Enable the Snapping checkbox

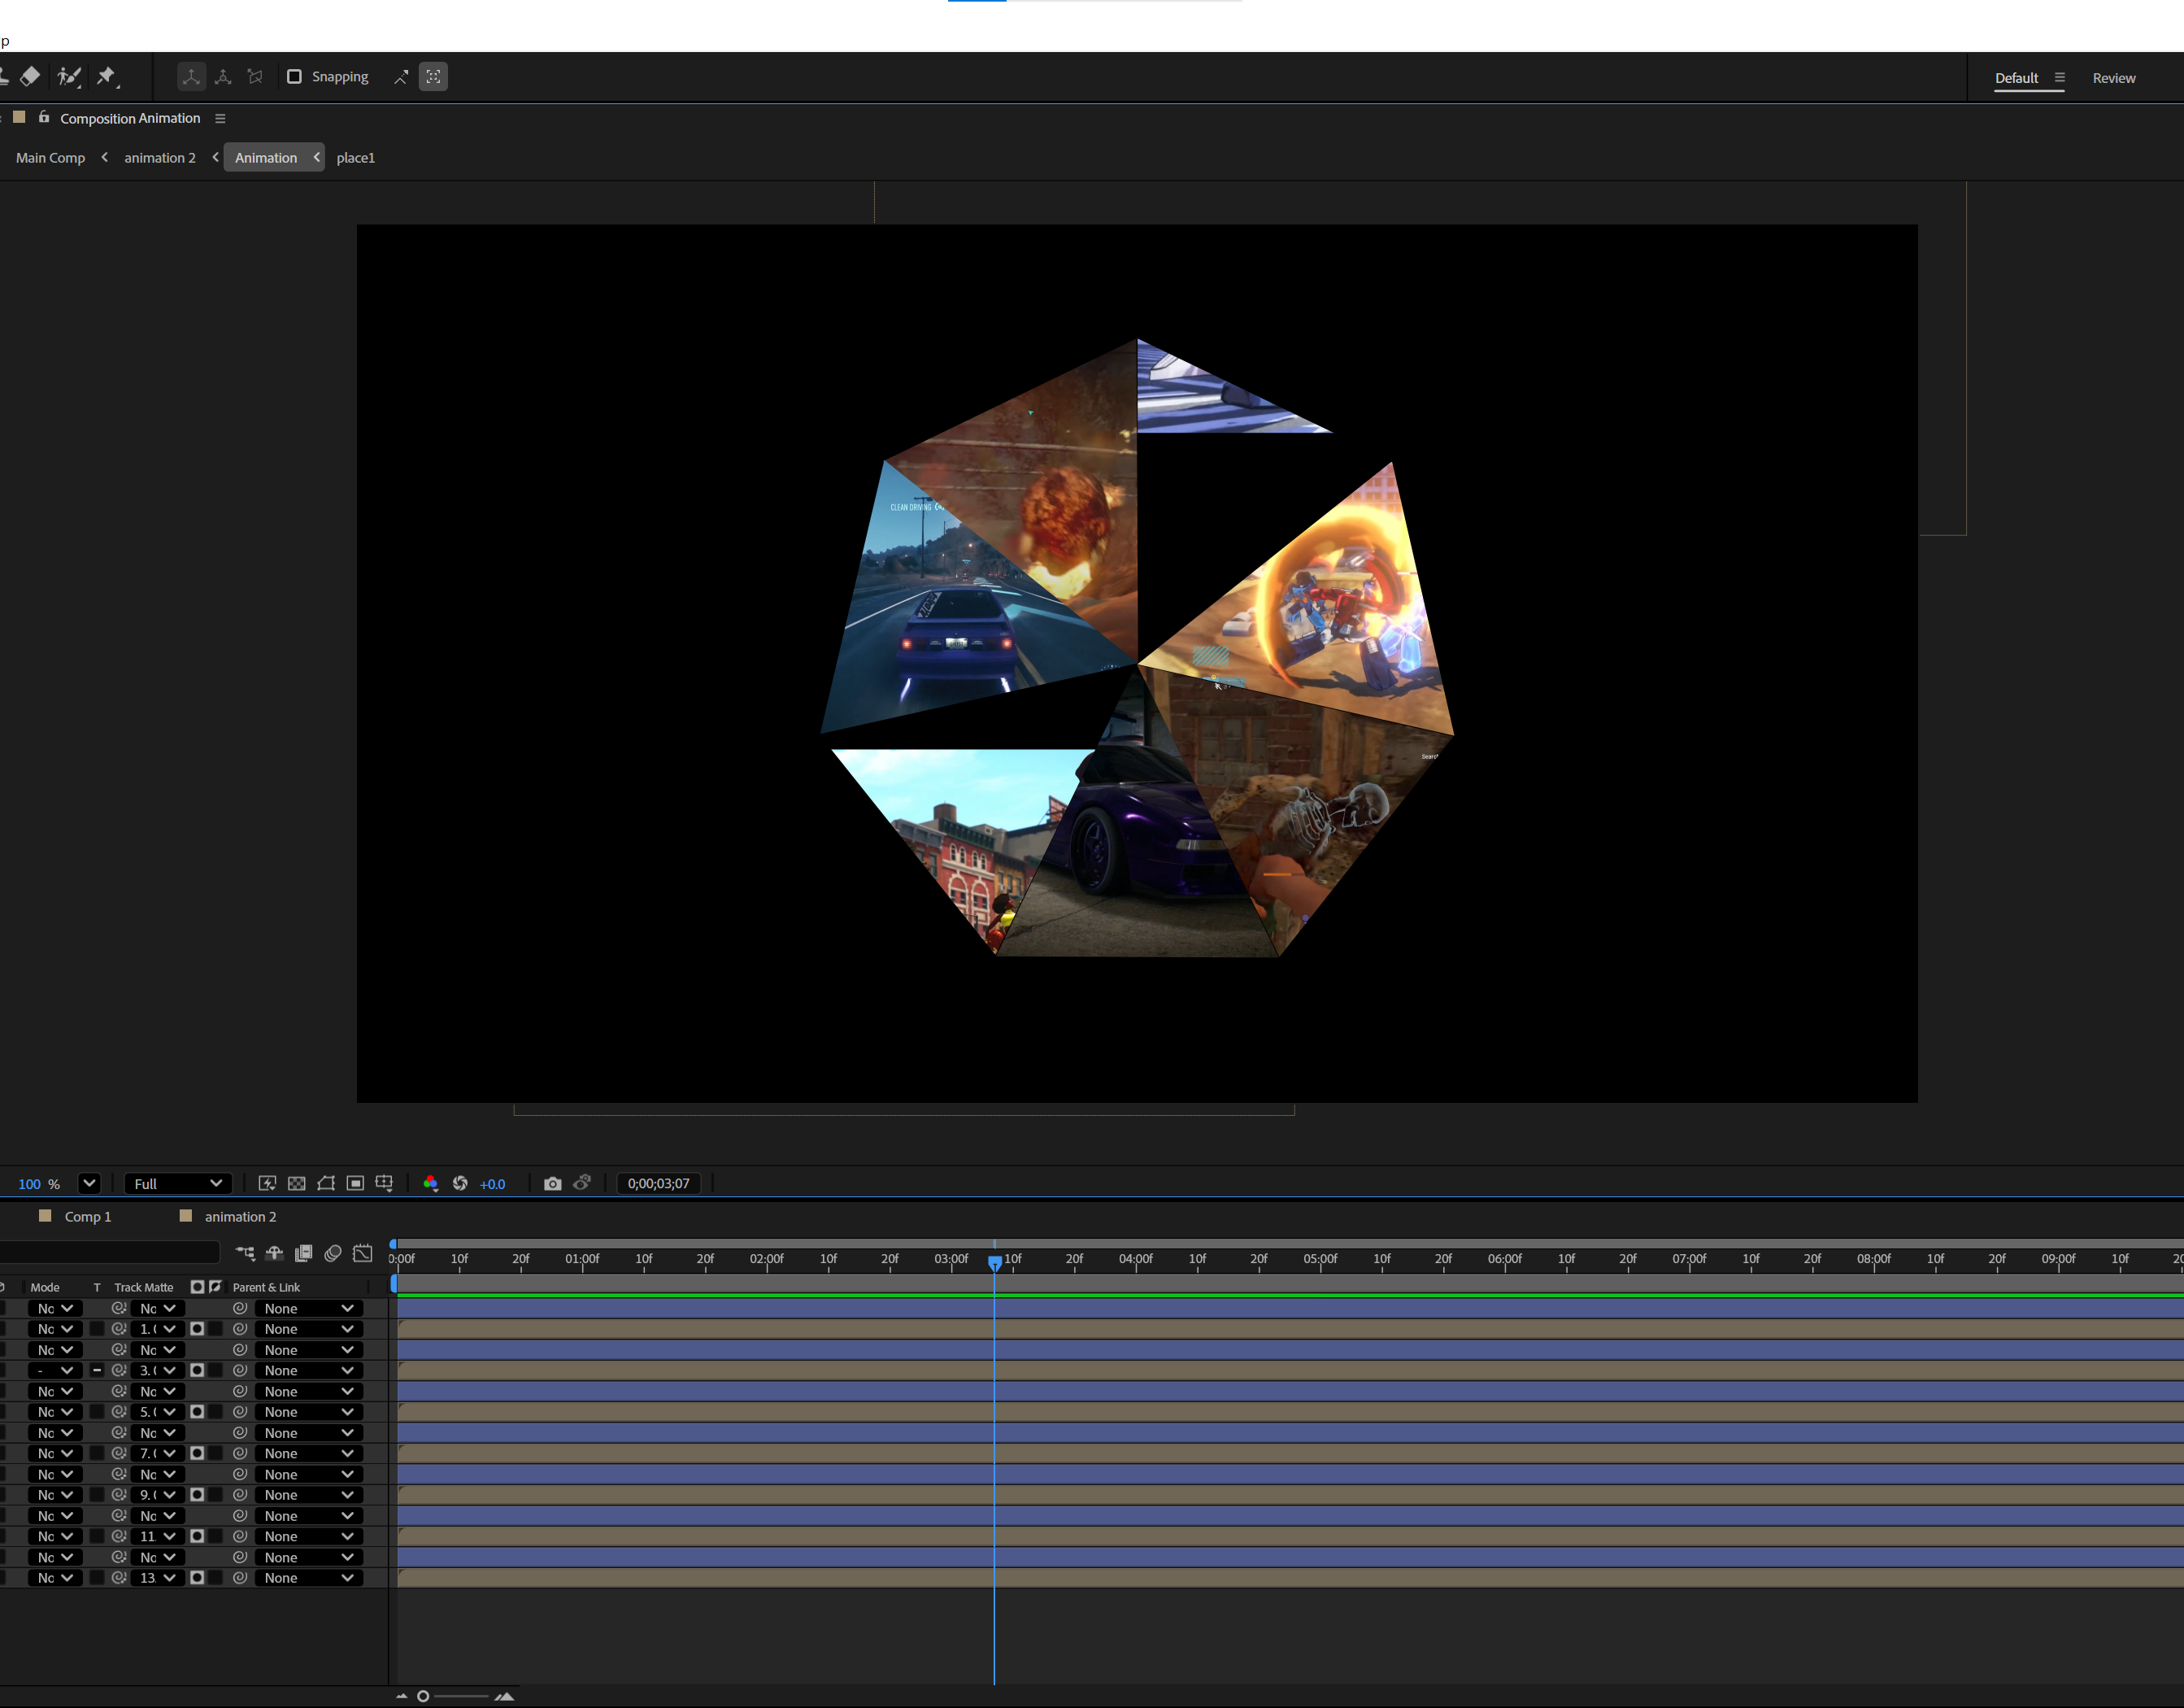click(x=294, y=77)
